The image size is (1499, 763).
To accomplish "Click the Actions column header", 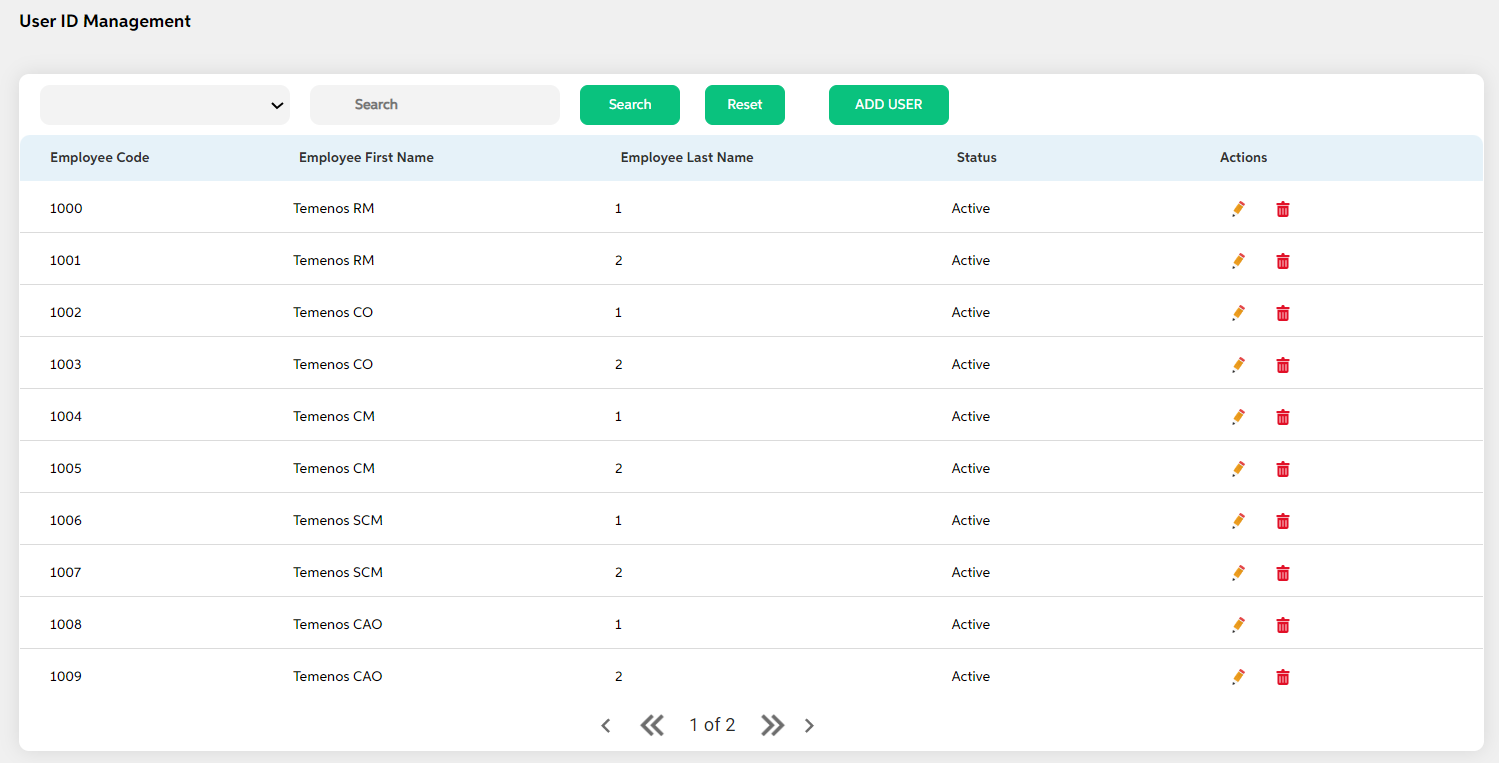I will (x=1244, y=157).
